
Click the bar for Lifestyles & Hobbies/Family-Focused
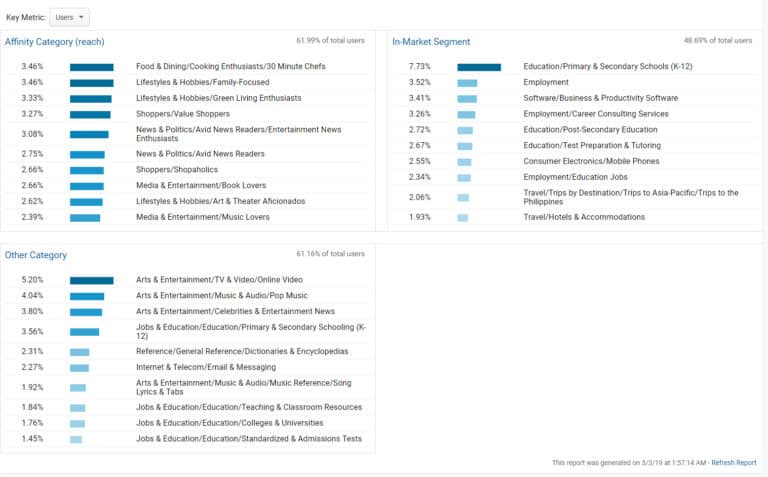coord(91,82)
